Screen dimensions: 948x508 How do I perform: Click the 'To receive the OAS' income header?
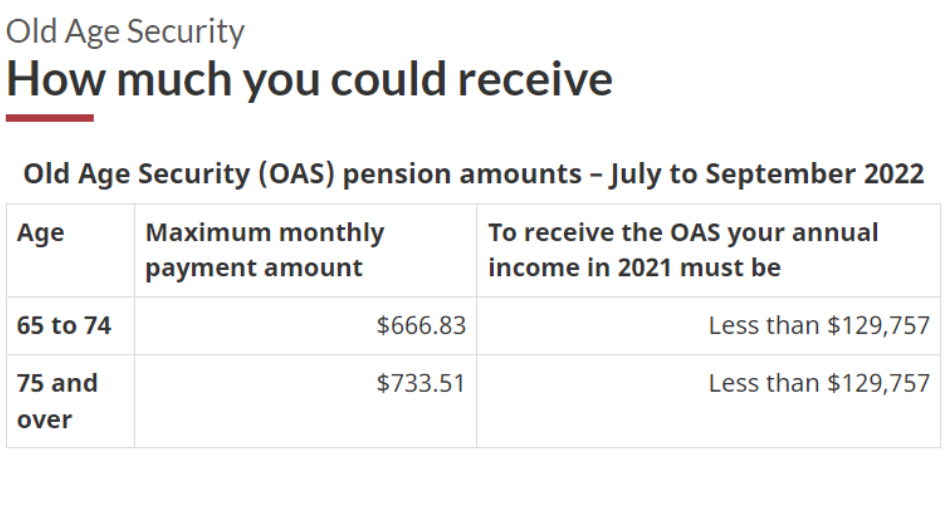point(683,250)
